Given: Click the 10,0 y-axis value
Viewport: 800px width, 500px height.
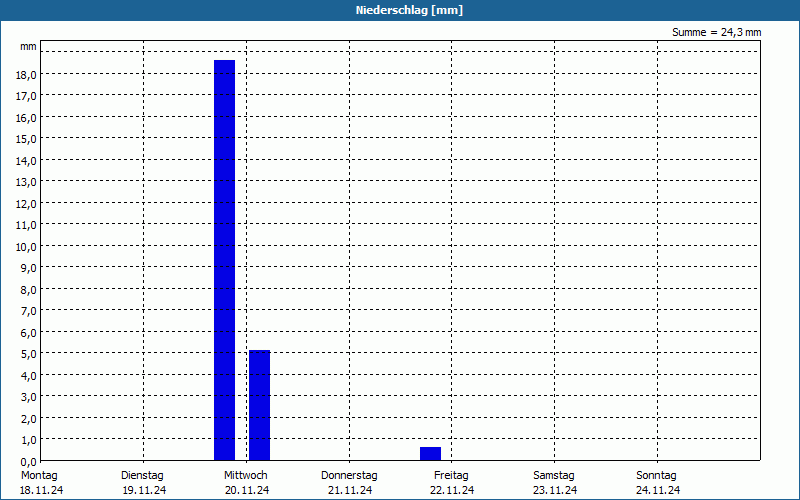Looking at the screenshot, I should (26, 246).
